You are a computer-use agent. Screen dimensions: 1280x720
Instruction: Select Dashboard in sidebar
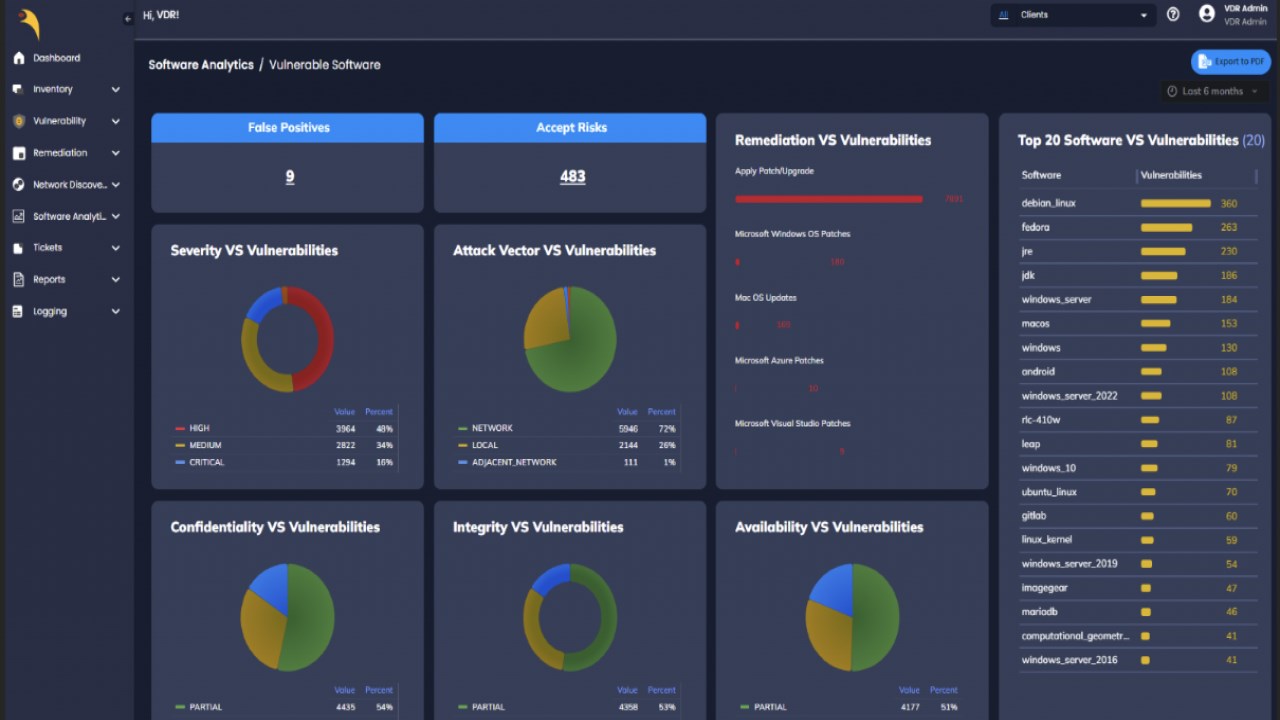point(57,58)
